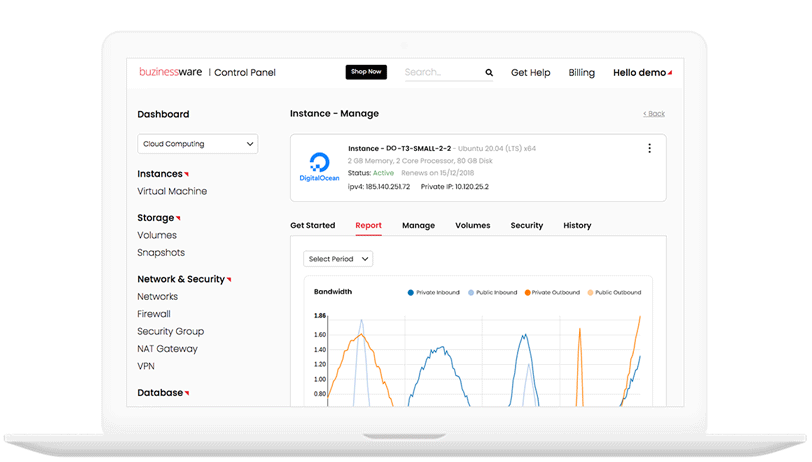Toggle Private Inbound legend dot
This screenshot has height=462, width=812.
click(x=411, y=292)
